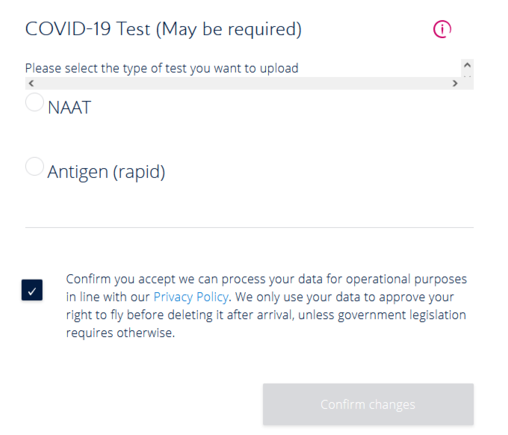The image size is (508, 435).
Task: Click the 'operational purposes' phrase in consent text
Action: click(x=406, y=279)
